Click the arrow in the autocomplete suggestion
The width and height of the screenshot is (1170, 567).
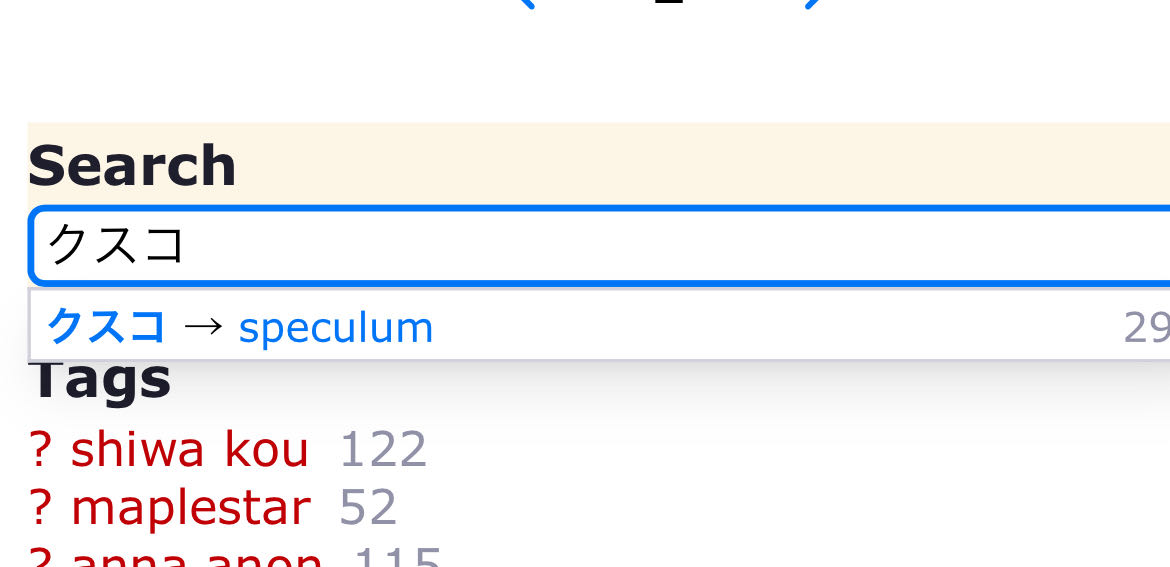click(203, 327)
